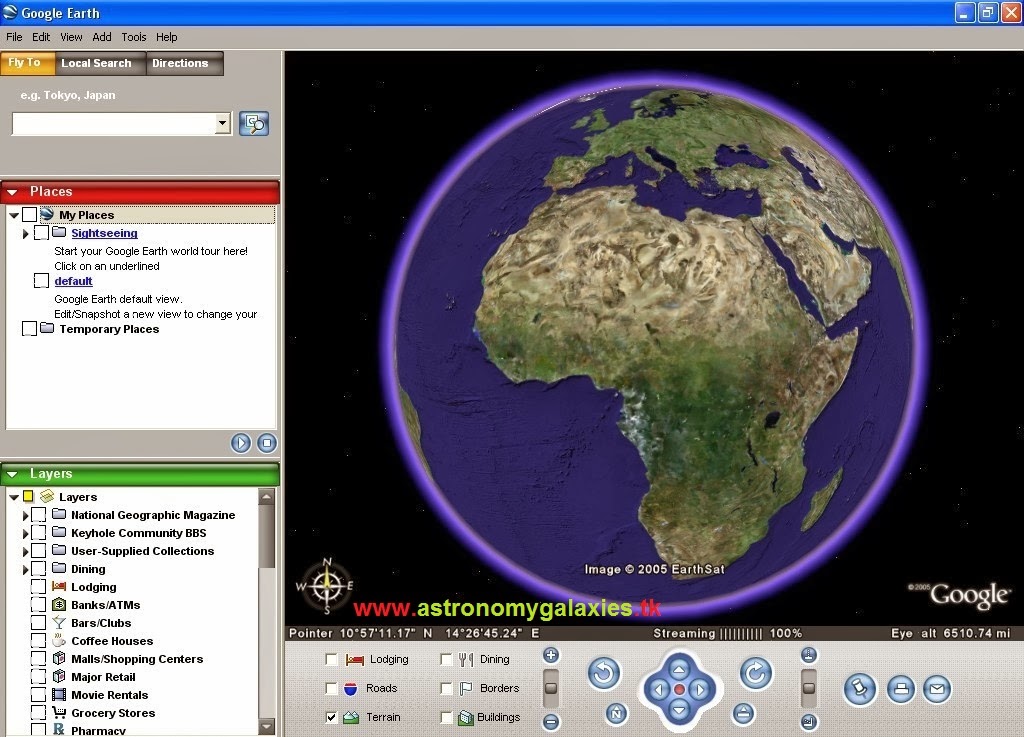Click the compass rose on the map

[x=326, y=586]
